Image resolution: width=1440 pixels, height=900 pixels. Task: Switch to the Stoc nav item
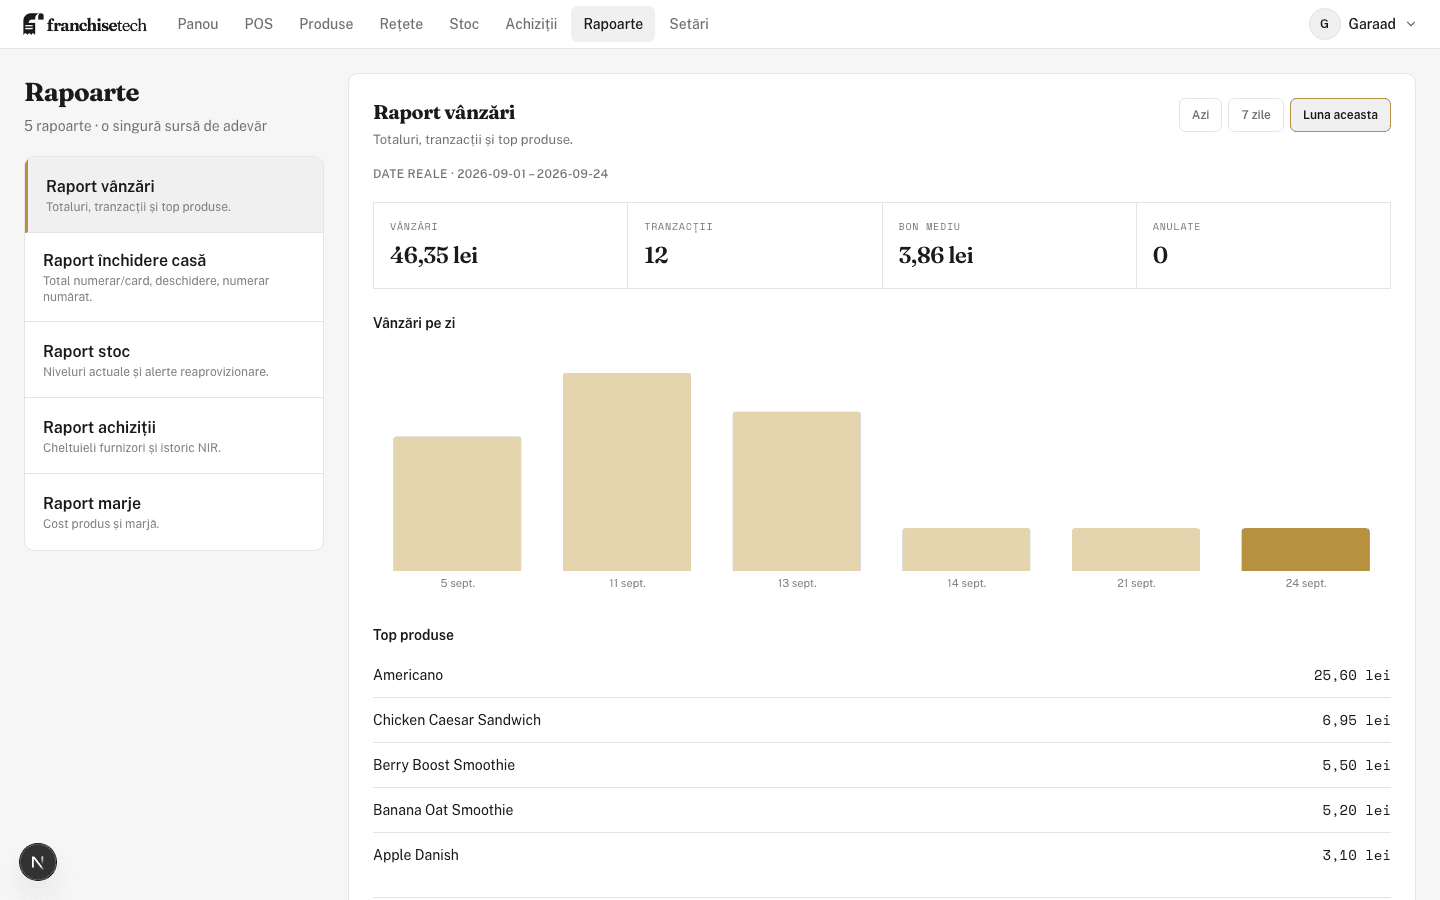[x=464, y=24]
